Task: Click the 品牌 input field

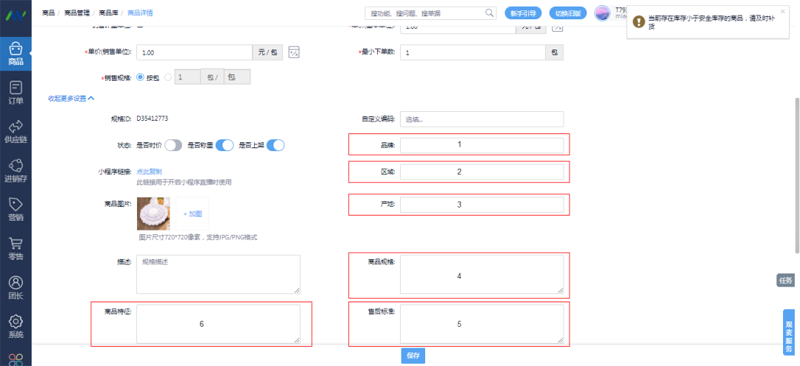Action: (482, 145)
